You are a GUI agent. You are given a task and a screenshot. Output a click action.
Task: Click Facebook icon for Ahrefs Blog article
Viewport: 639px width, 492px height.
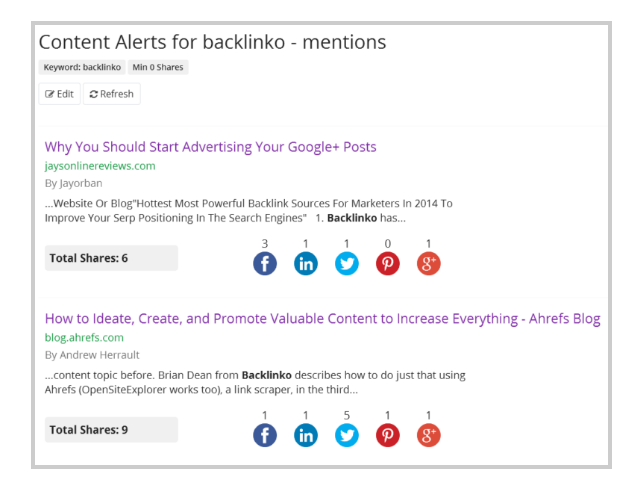(265, 435)
